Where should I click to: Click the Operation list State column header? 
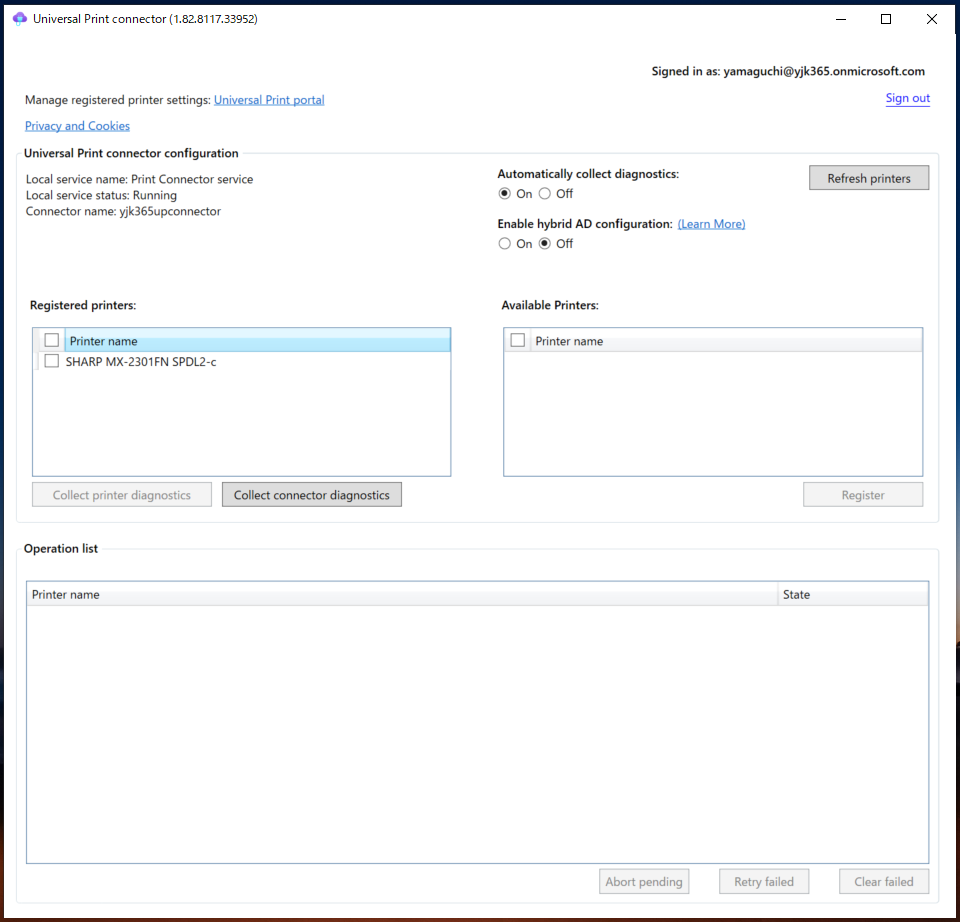pos(853,594)
